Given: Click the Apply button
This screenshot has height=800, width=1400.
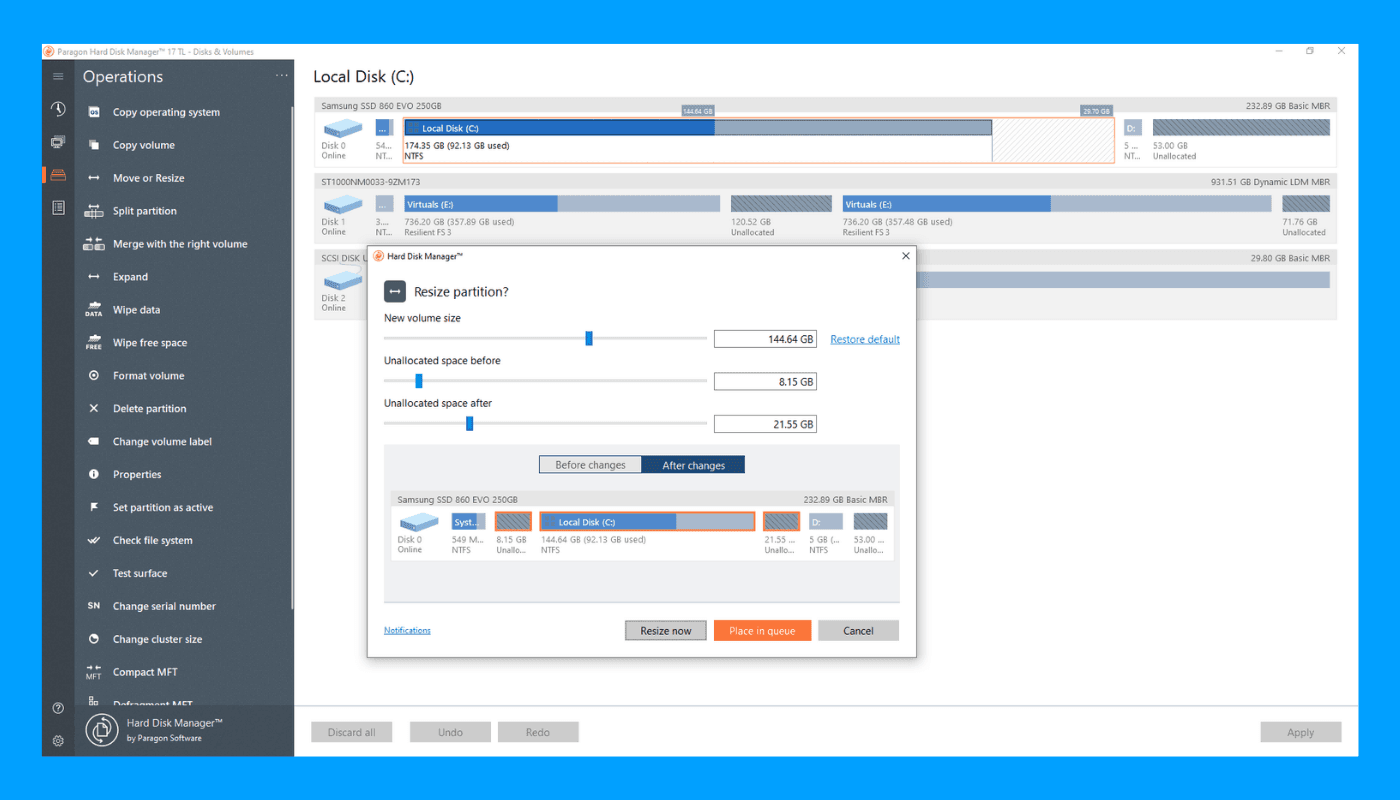Looking at the screenshot, I should tap(1300, 732).
